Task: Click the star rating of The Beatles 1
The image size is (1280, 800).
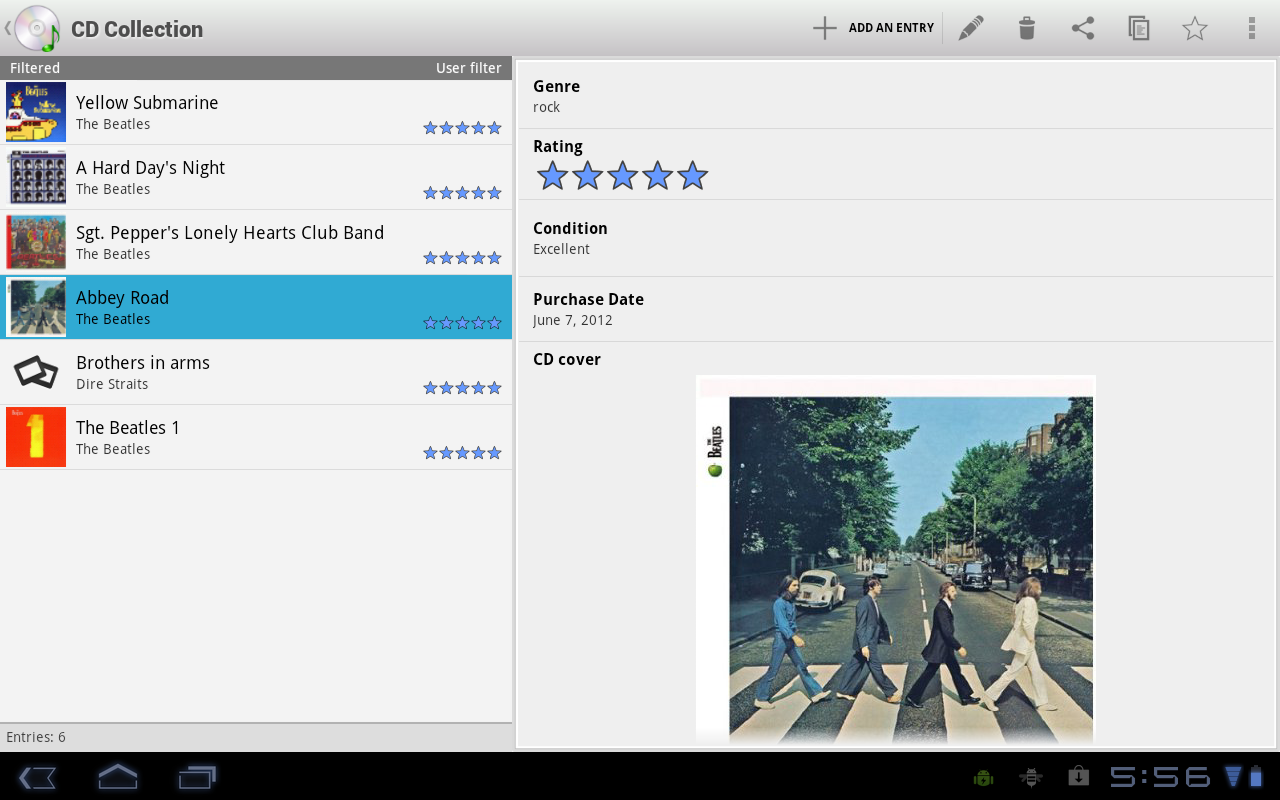Action: [x=462, y=453]
